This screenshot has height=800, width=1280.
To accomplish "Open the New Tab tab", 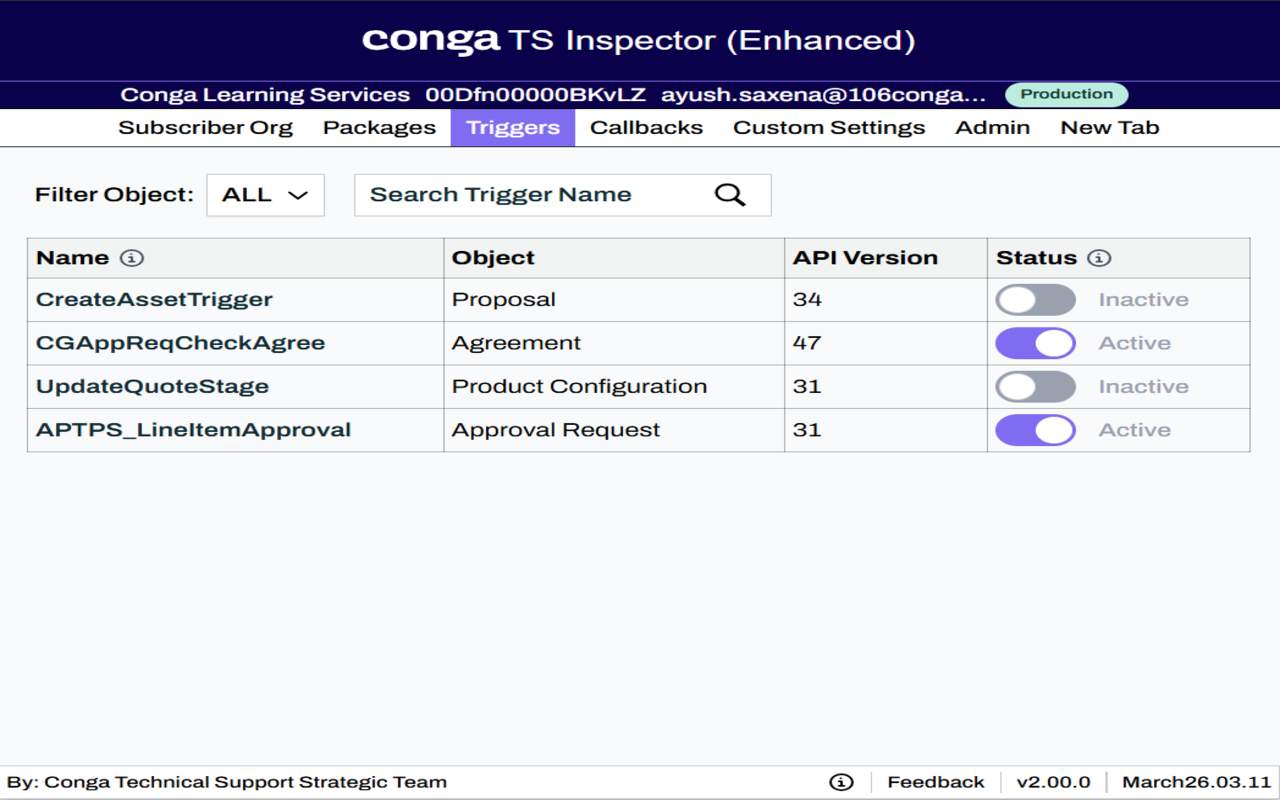I will pos(1110,128).
